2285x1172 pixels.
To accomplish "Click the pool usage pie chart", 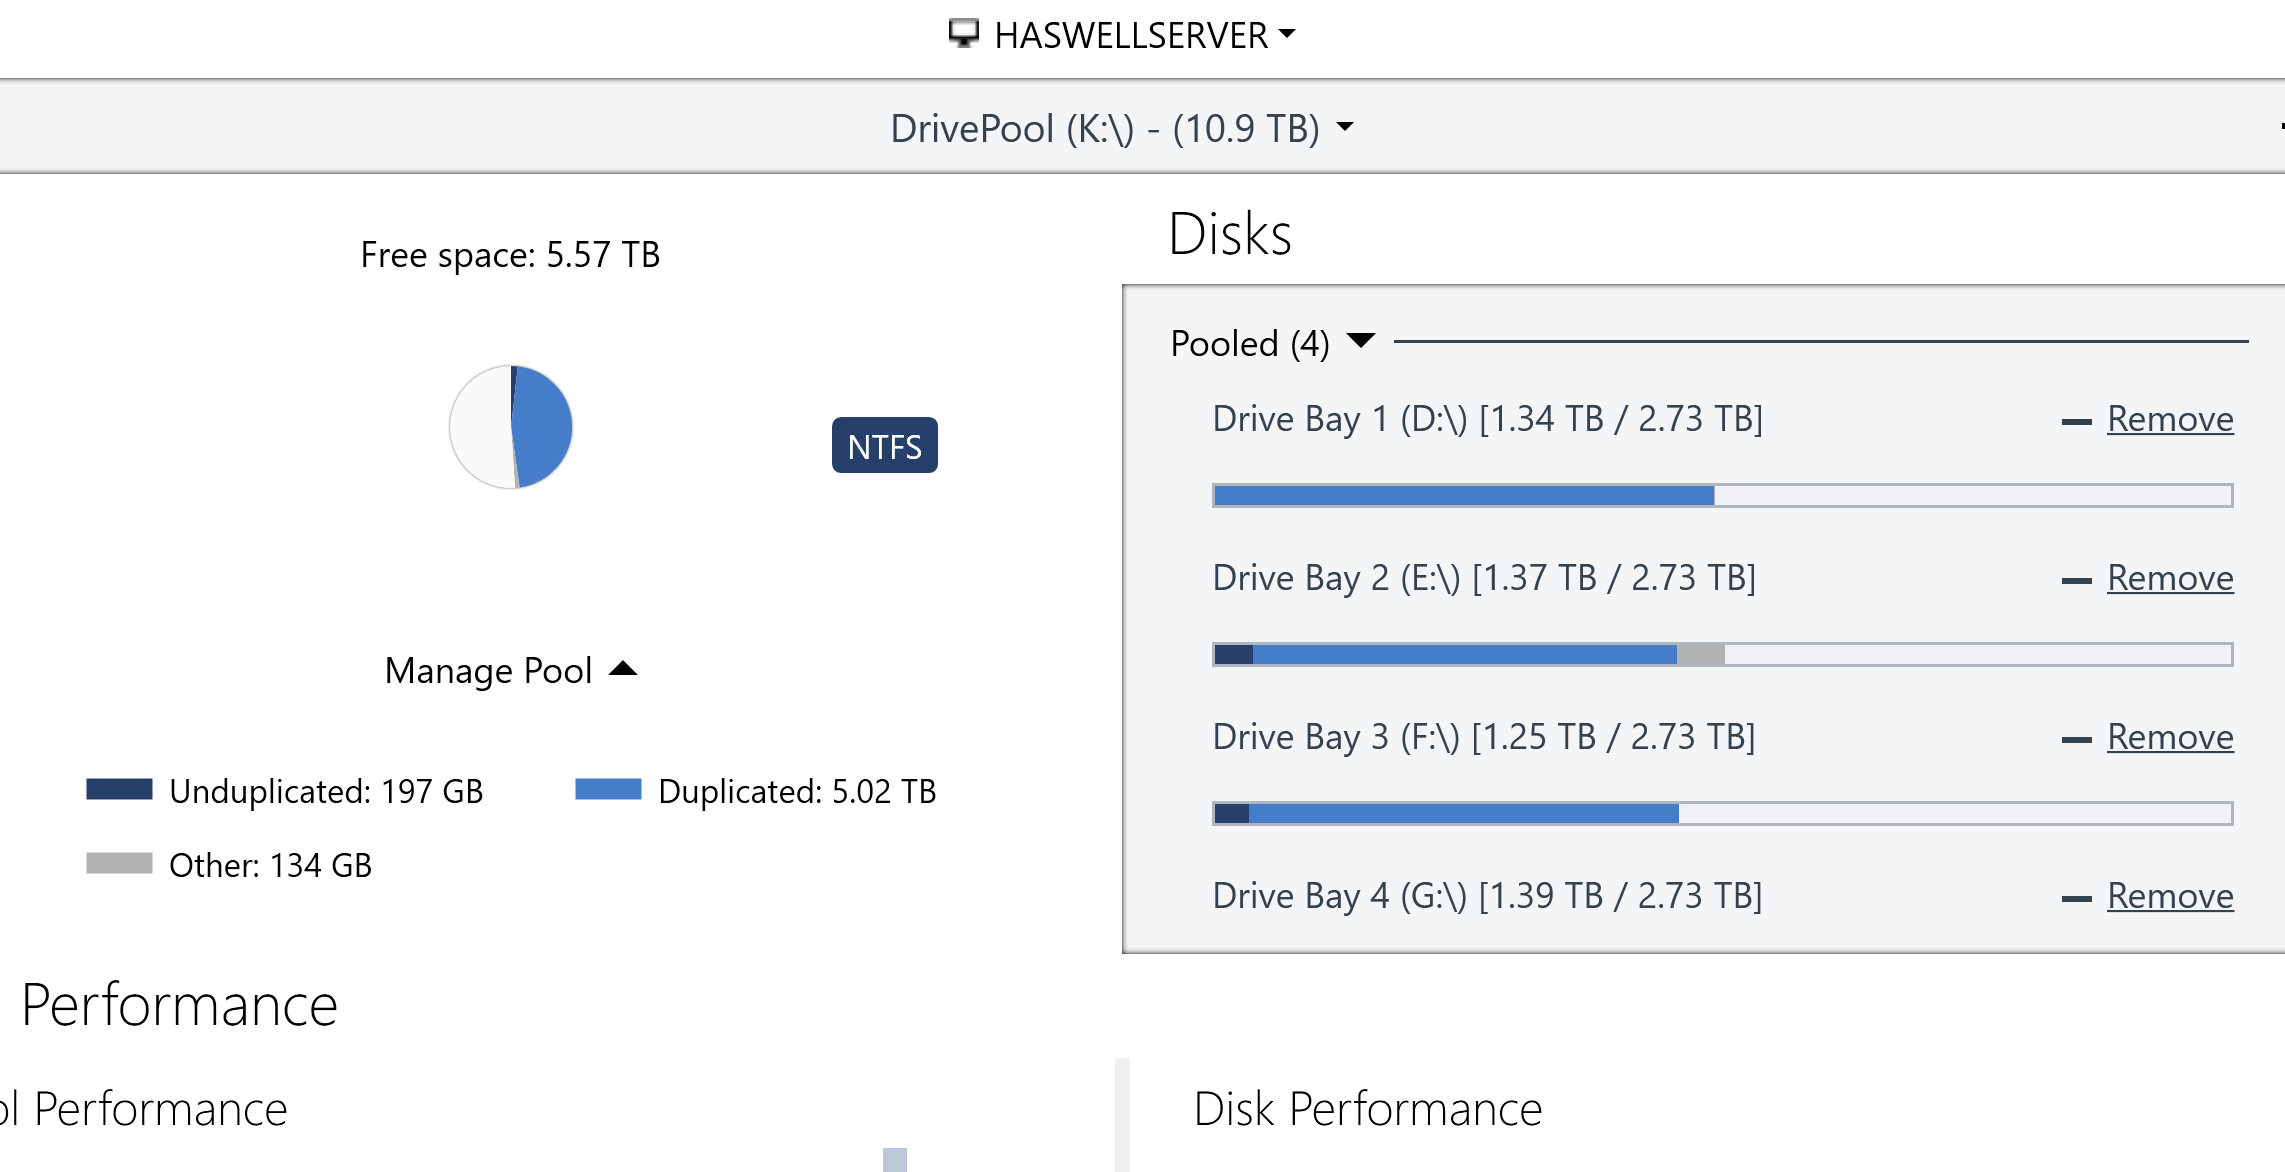I will coord(511,427).
